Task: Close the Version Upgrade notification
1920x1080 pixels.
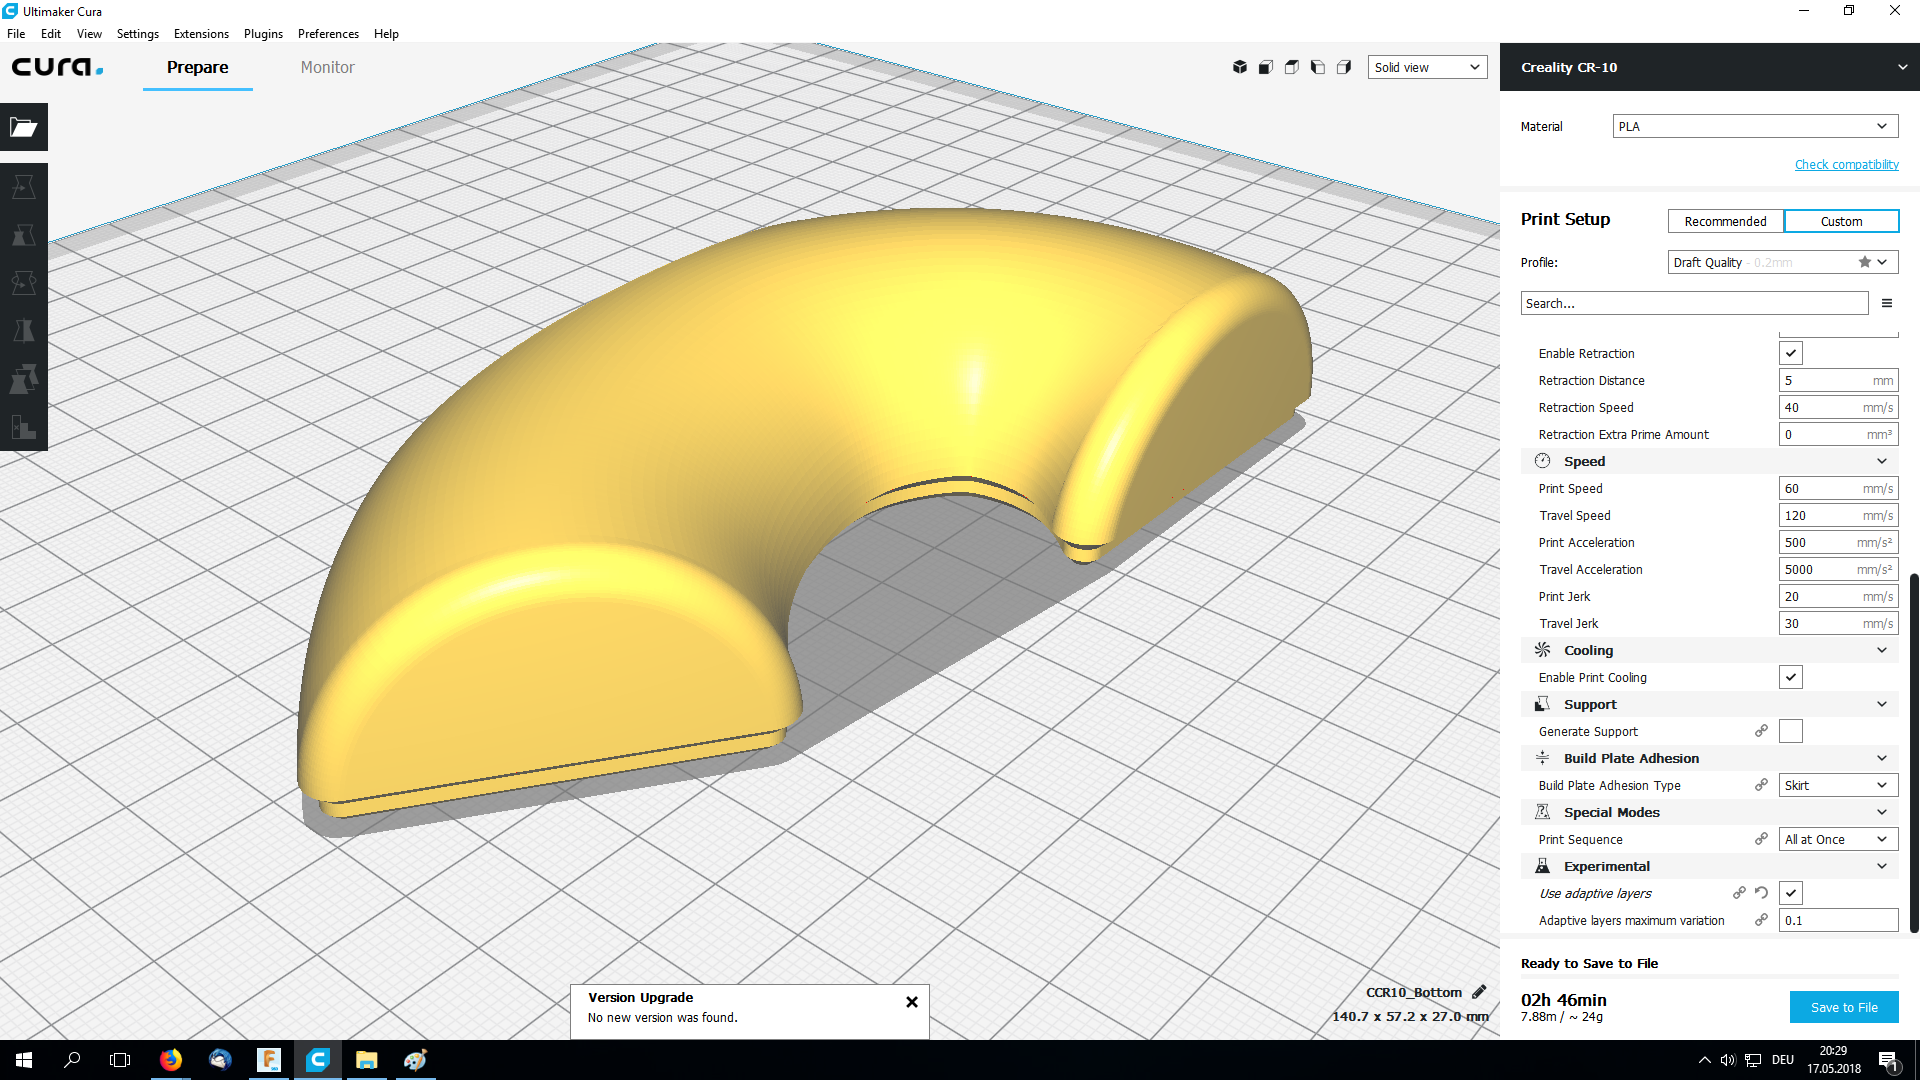Action: [x=912, y=1001]
